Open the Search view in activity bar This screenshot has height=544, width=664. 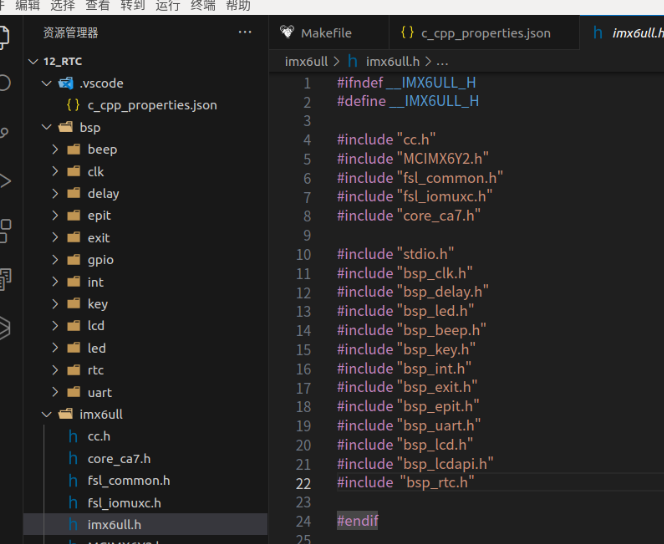pyautogui.click(x=5, y=84)
